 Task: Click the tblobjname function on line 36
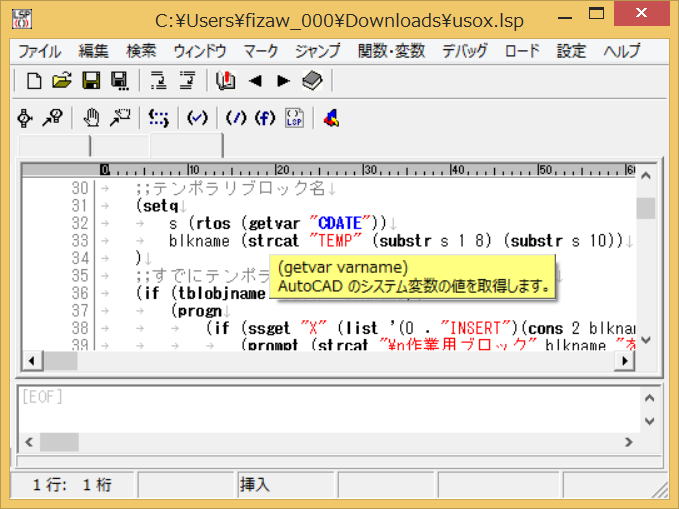[x=222, y=293]
